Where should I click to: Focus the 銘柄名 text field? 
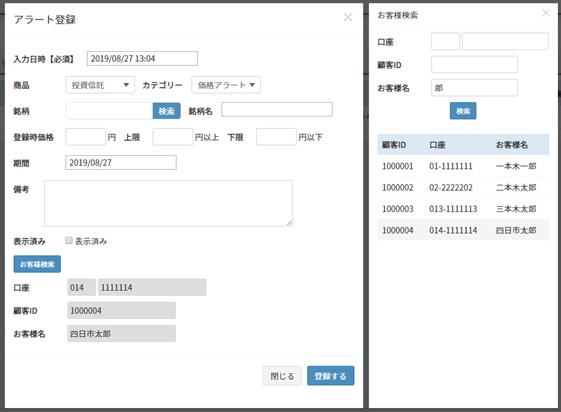click(x=277, y=109)
